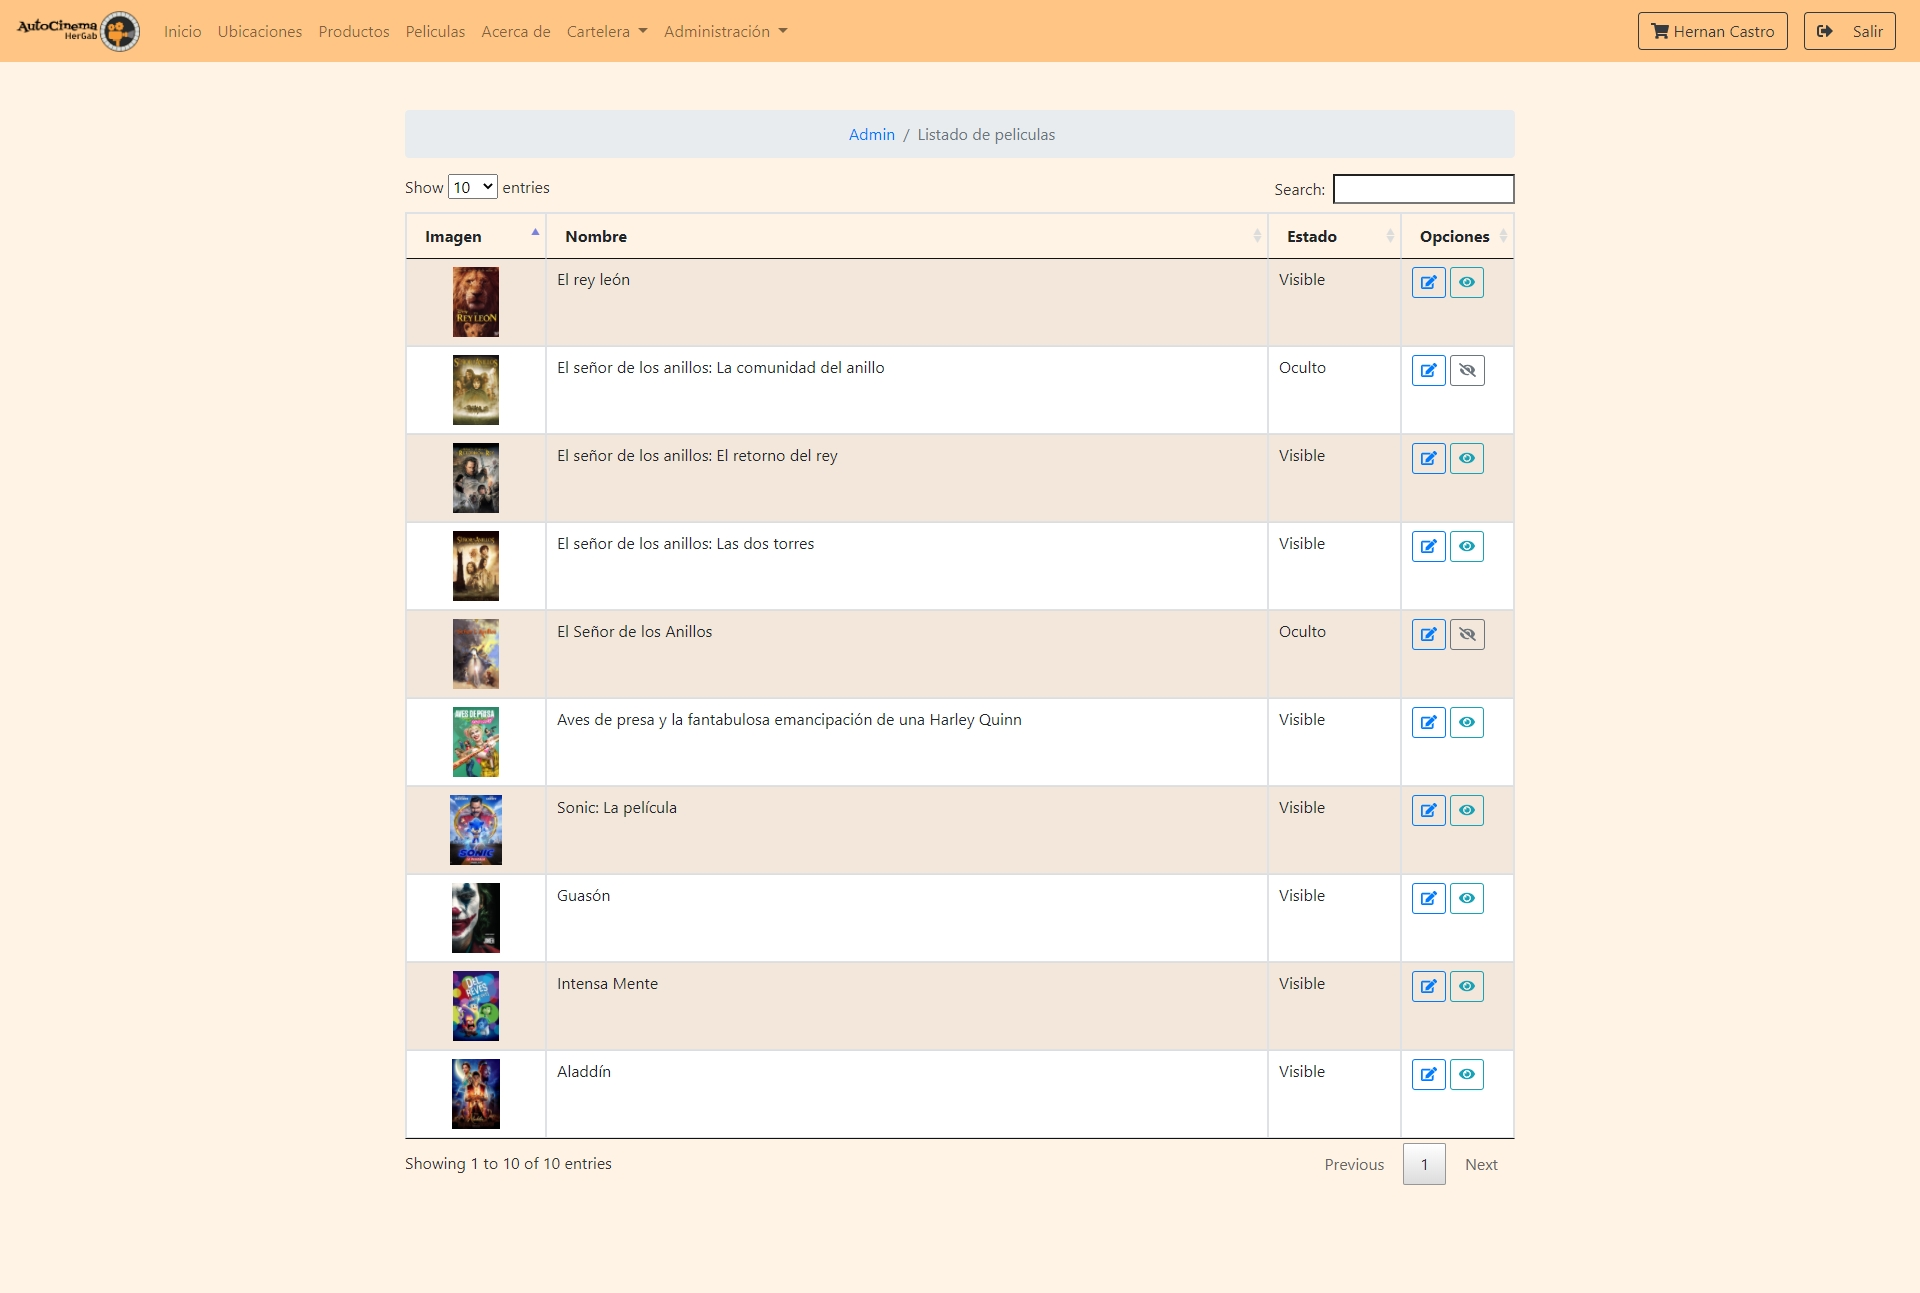
Task: Log out with the Salir button
Action: pyautogui.click(x=1849, y=31)
